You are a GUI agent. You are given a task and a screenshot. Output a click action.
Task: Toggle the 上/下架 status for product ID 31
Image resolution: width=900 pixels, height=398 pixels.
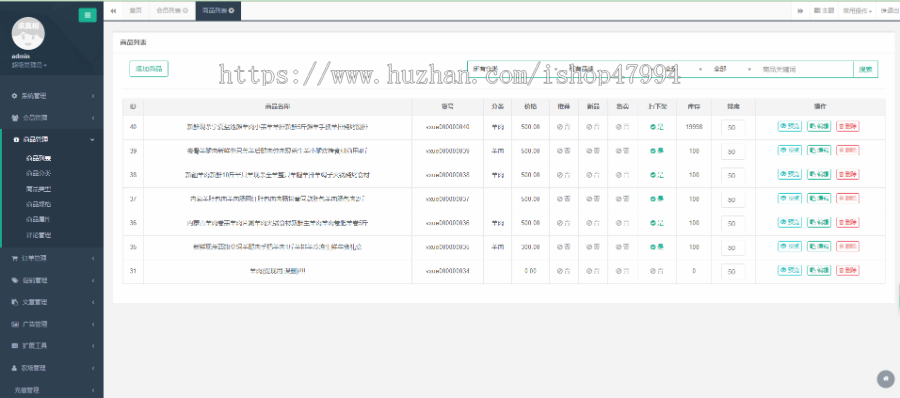pos(657,271)
